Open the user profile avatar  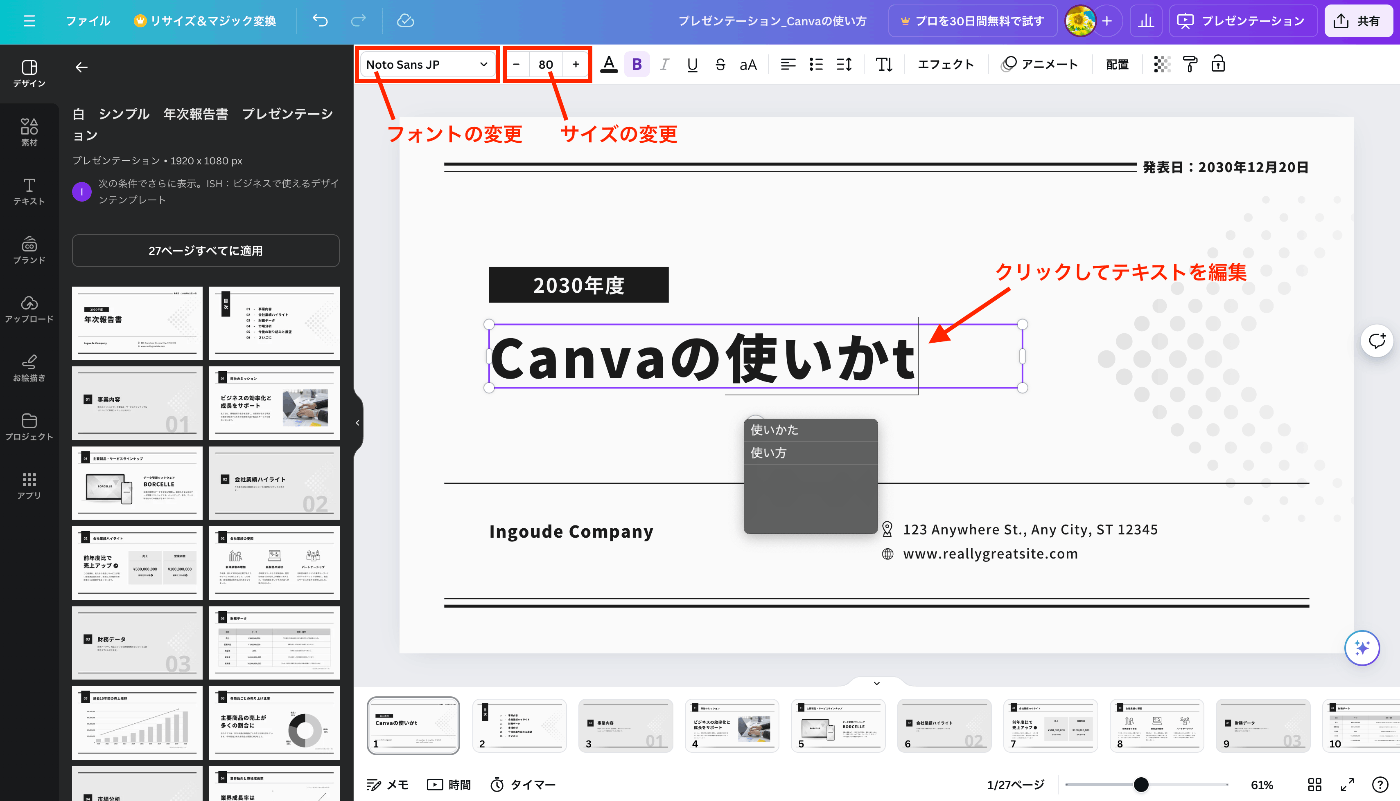1079,20
